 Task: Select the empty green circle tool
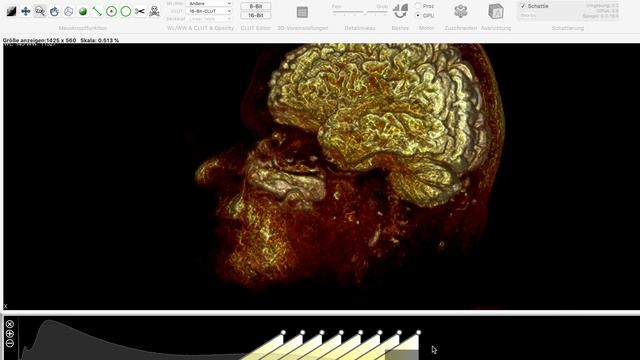[126, 11]
